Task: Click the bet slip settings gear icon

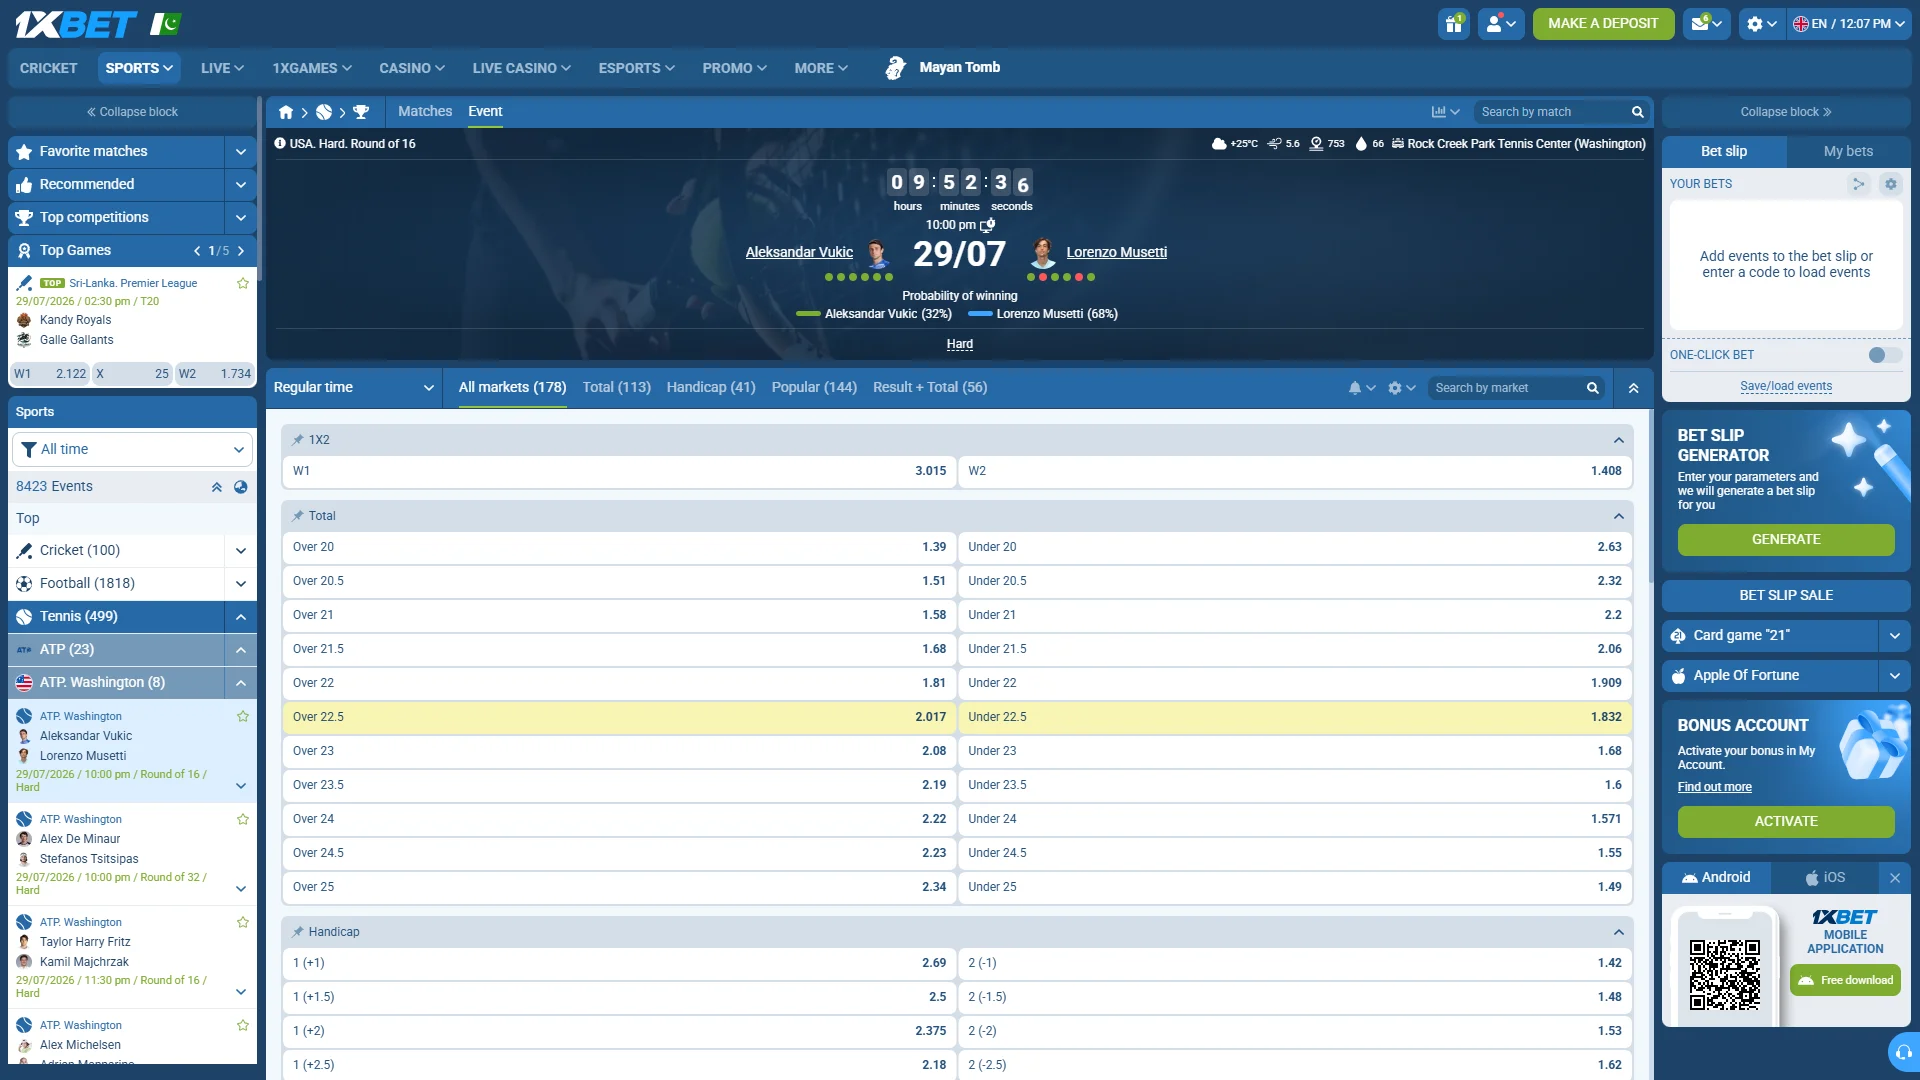Action: coord(1890,184)
